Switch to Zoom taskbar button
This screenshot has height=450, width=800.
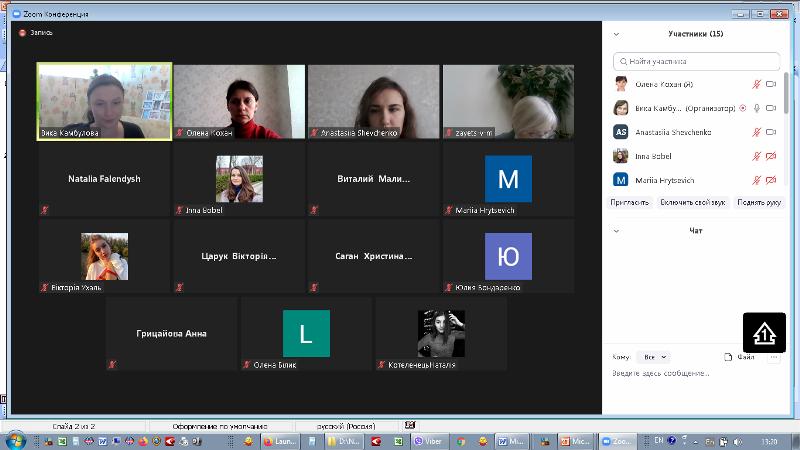[x=617, y=441]
